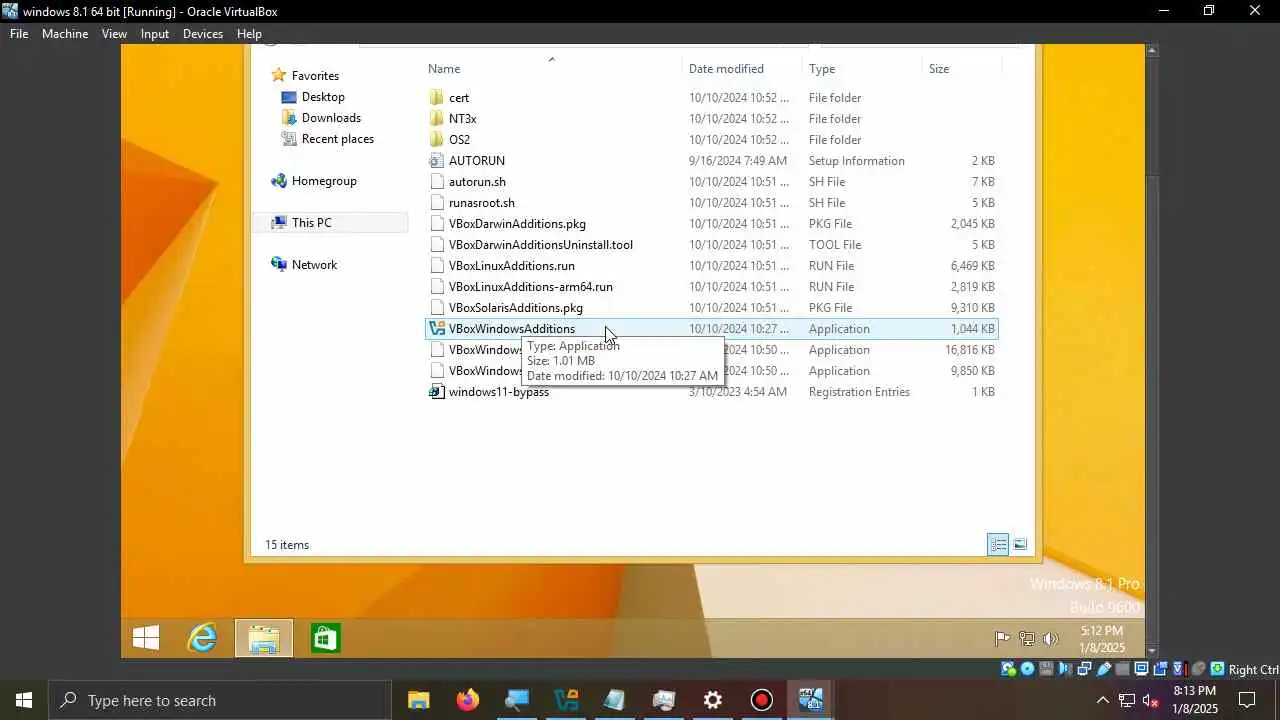Screen dimensions: 1280x720
Task: Click VirtualBox mouse integration arrow icon
Action: (x=1217, y=669)
